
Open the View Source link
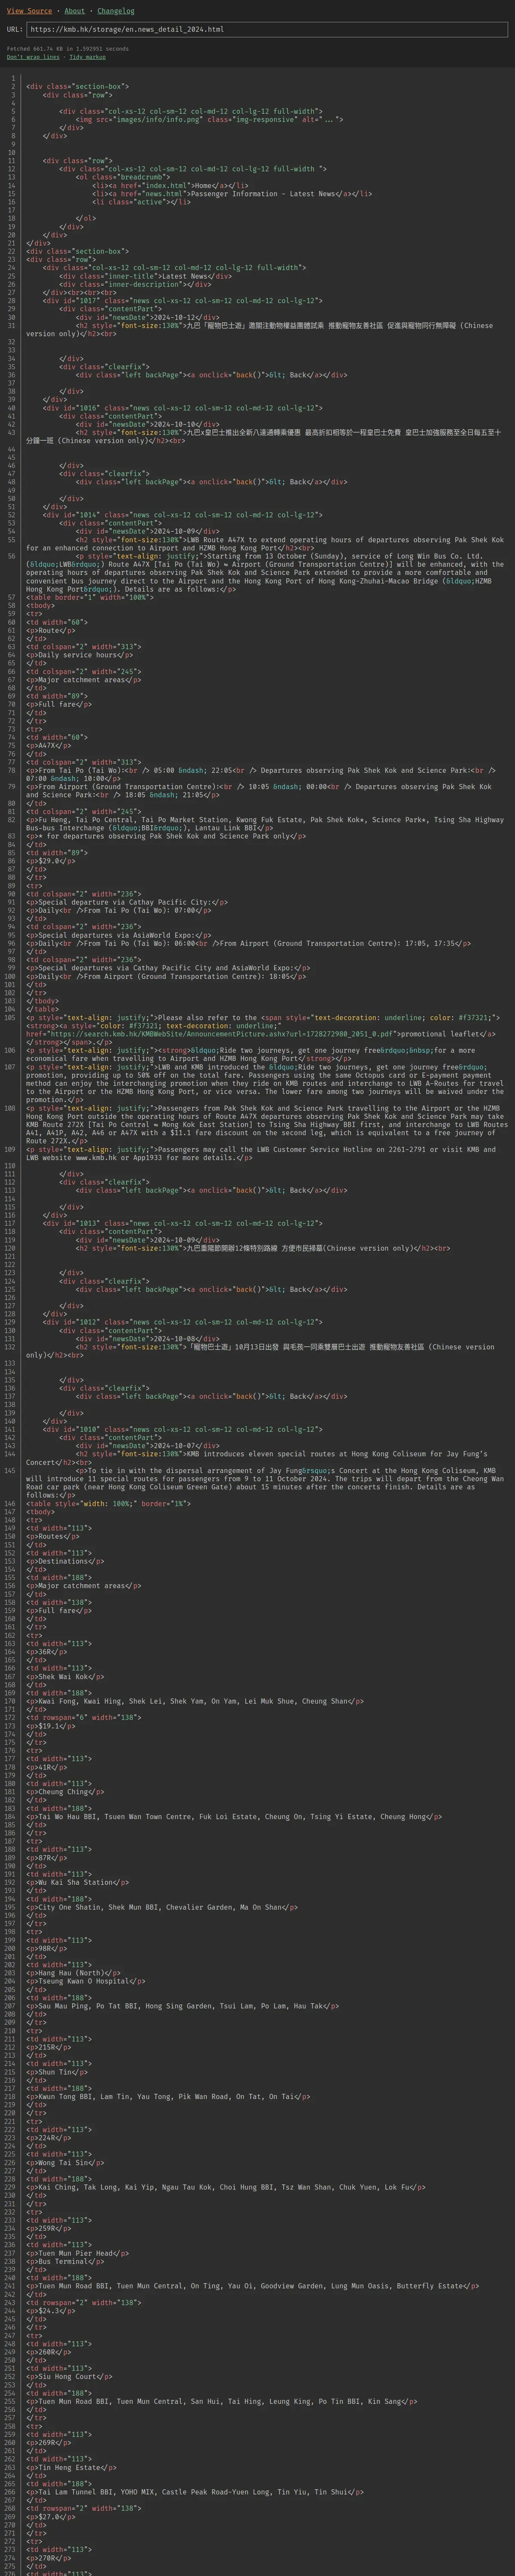pos(29,11)
